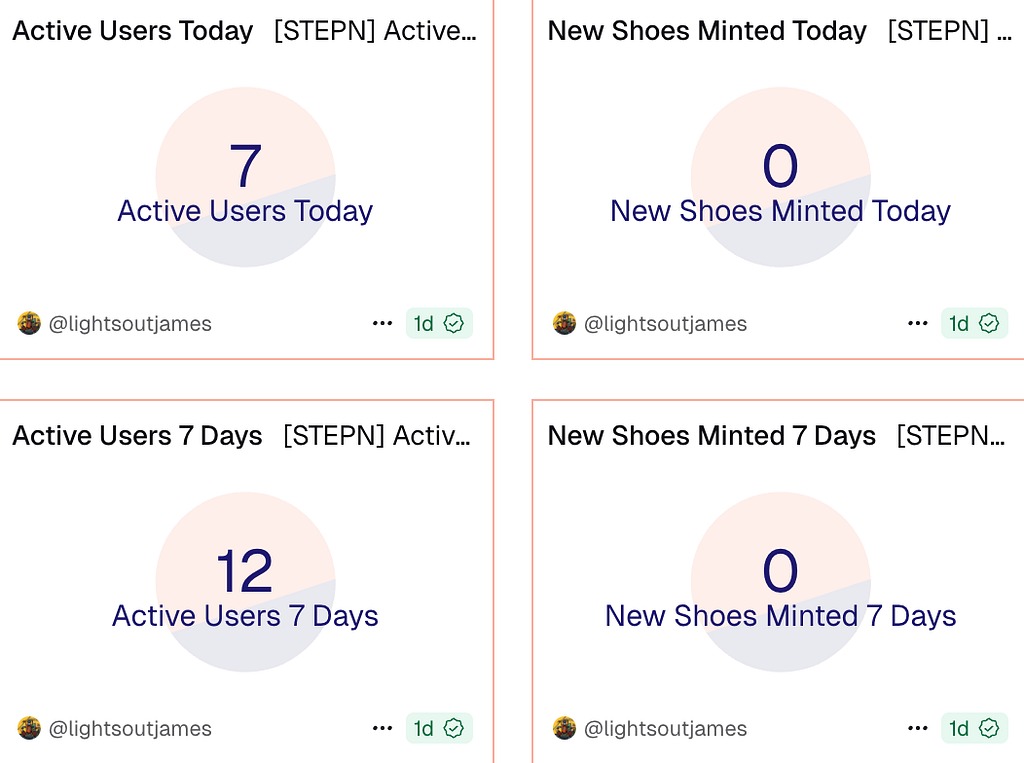Open three-dot menu on Active Users Today card
This screenshot has height=763, width=1024.
(382, 323)
